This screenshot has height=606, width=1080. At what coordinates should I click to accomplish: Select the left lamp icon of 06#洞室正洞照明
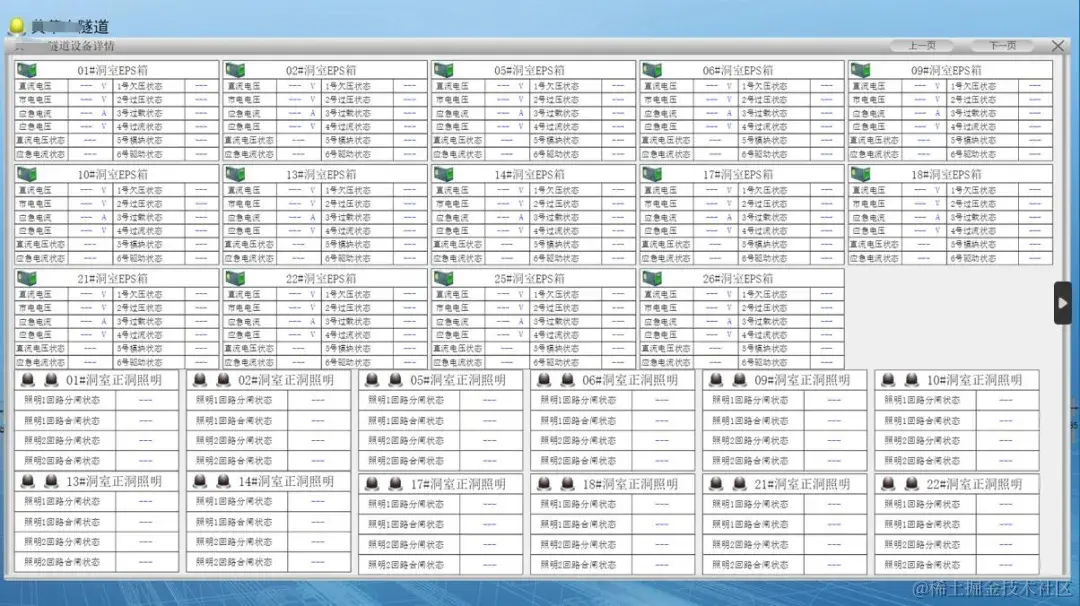click(544, 379)
